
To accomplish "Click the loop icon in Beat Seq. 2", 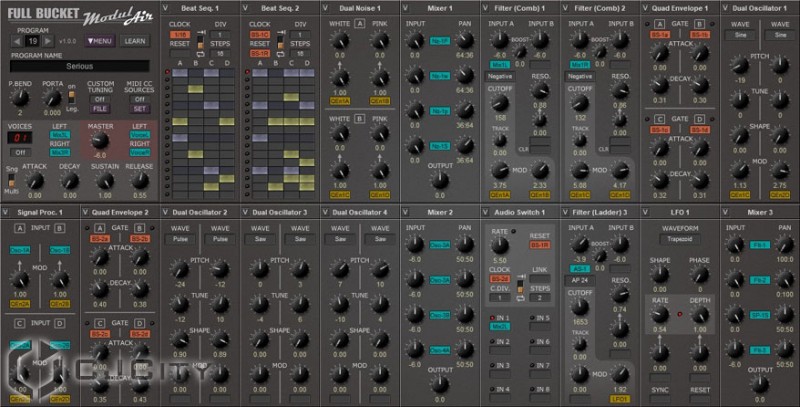I will 281,54.
